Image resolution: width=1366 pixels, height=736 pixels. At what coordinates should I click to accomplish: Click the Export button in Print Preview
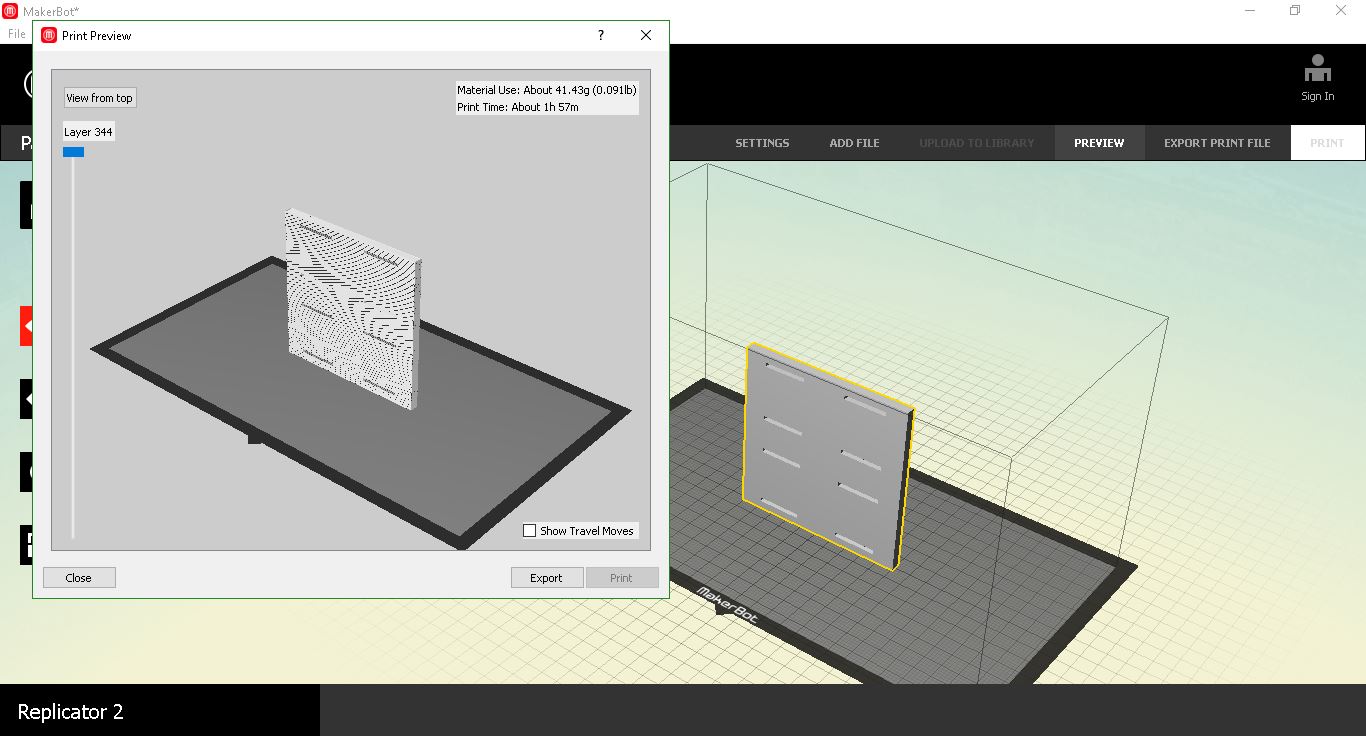[547, 578]
